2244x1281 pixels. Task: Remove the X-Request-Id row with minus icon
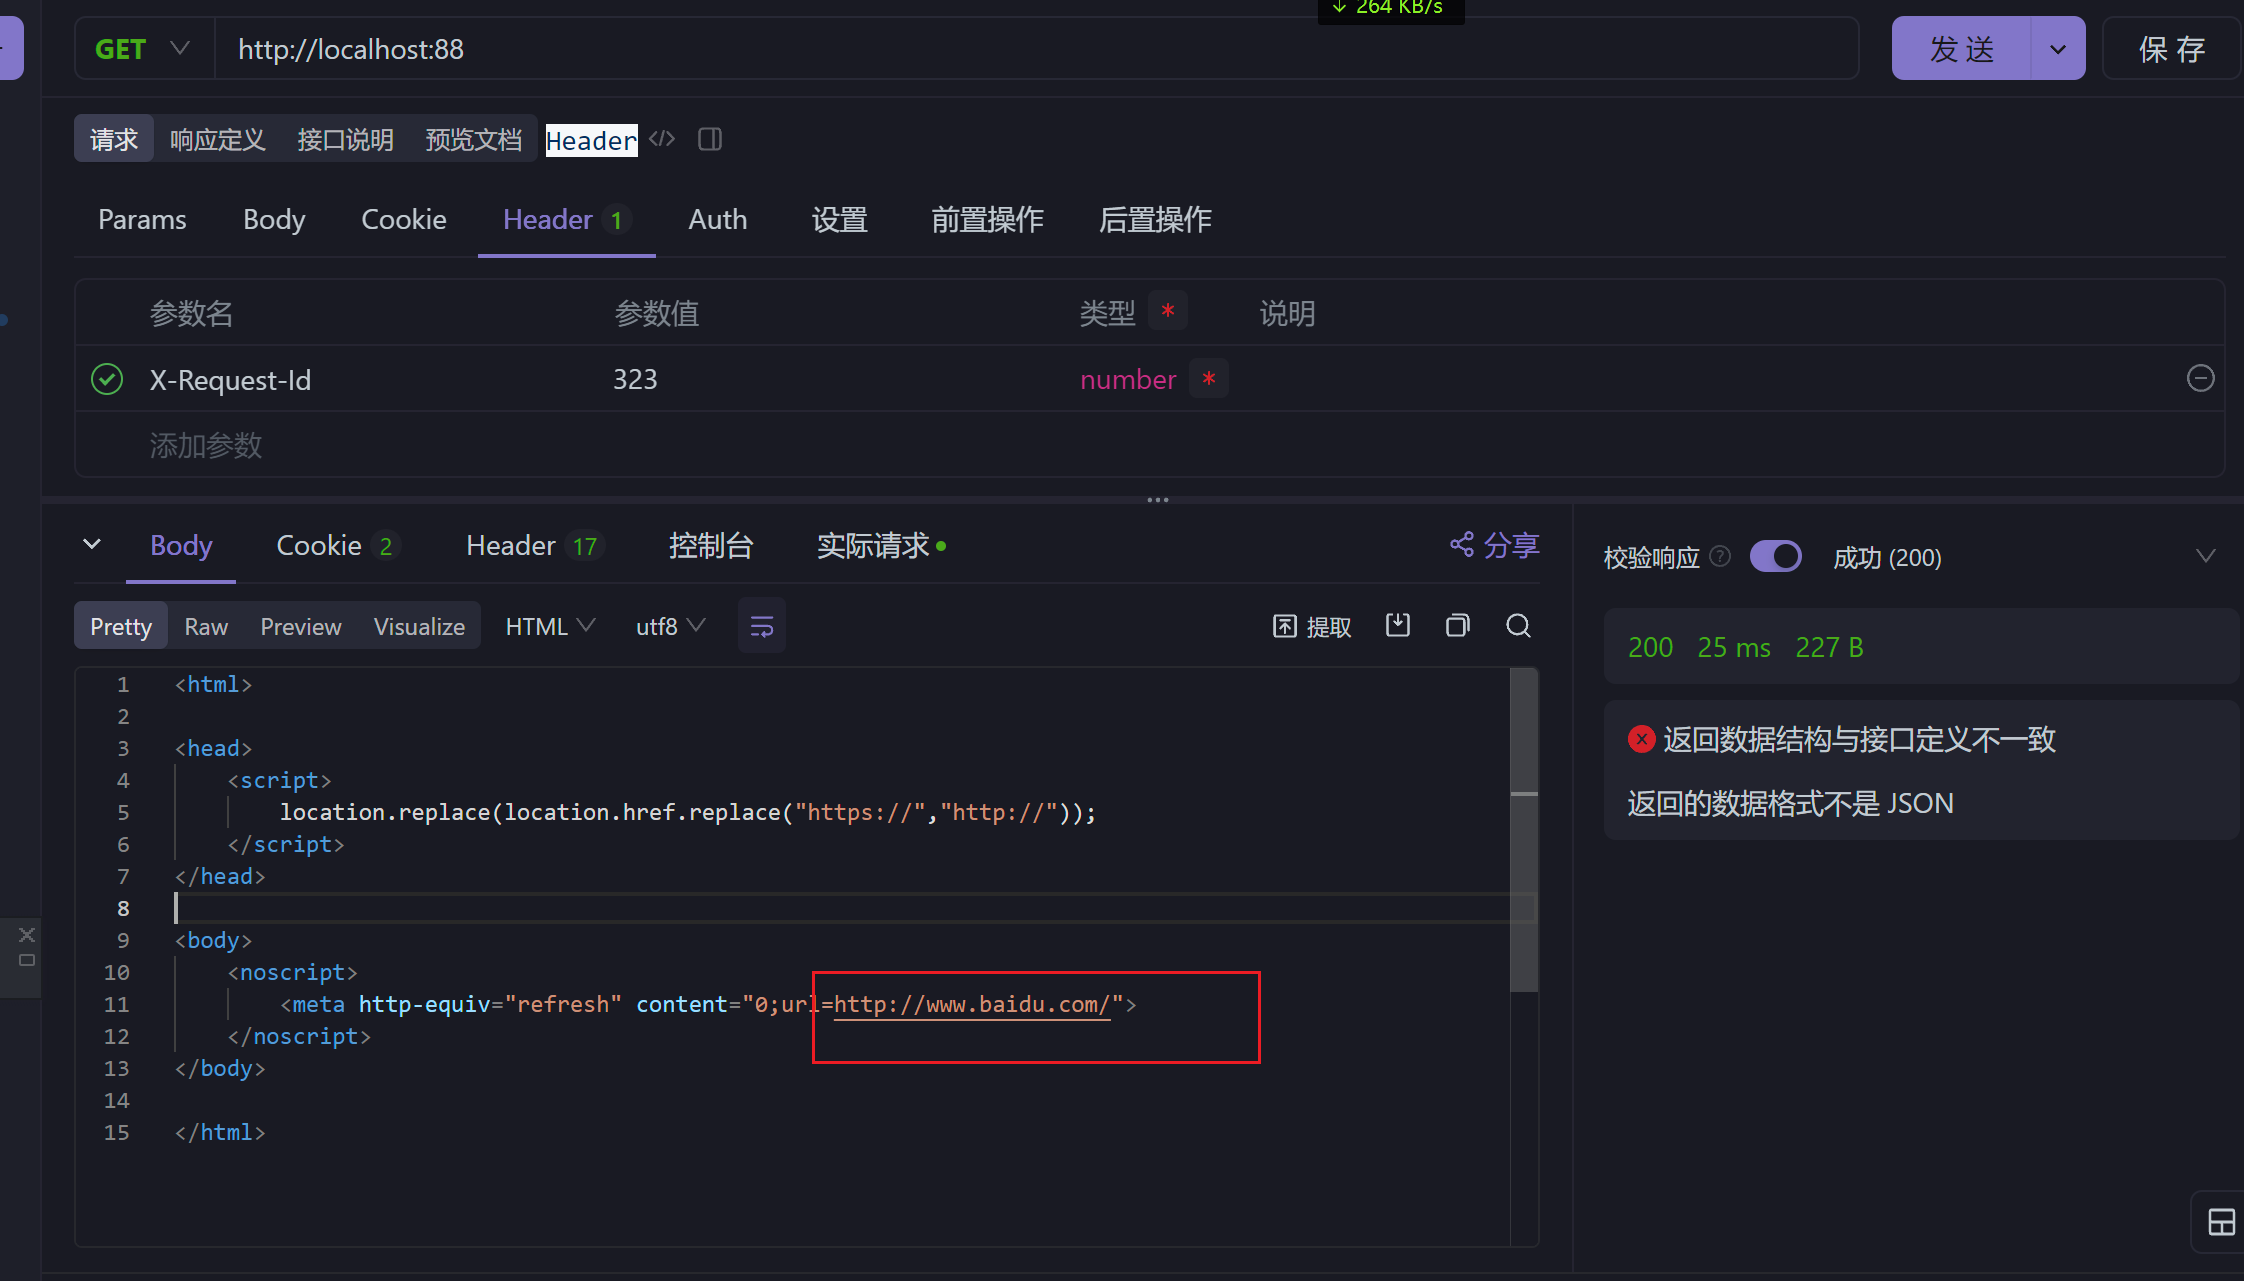2200,378
